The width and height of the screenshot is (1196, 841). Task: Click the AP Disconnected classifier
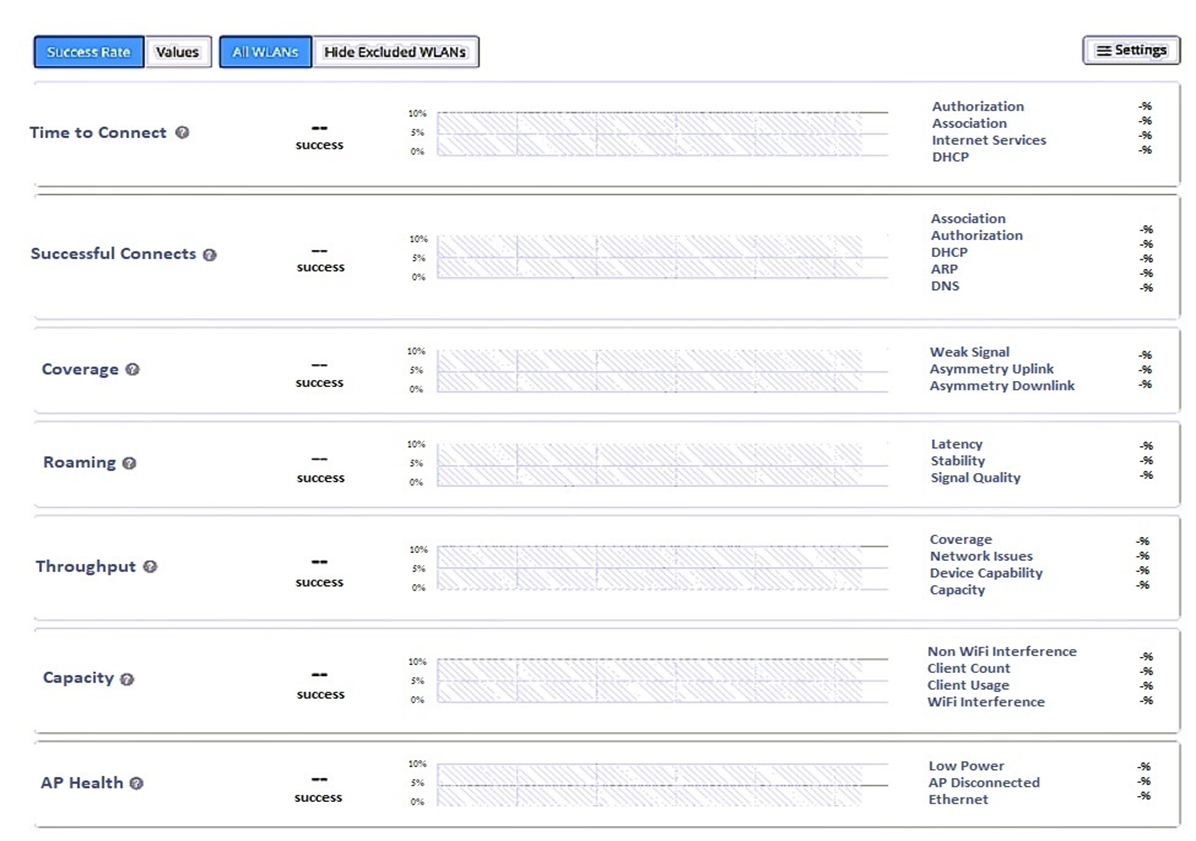tap(983, 782)
